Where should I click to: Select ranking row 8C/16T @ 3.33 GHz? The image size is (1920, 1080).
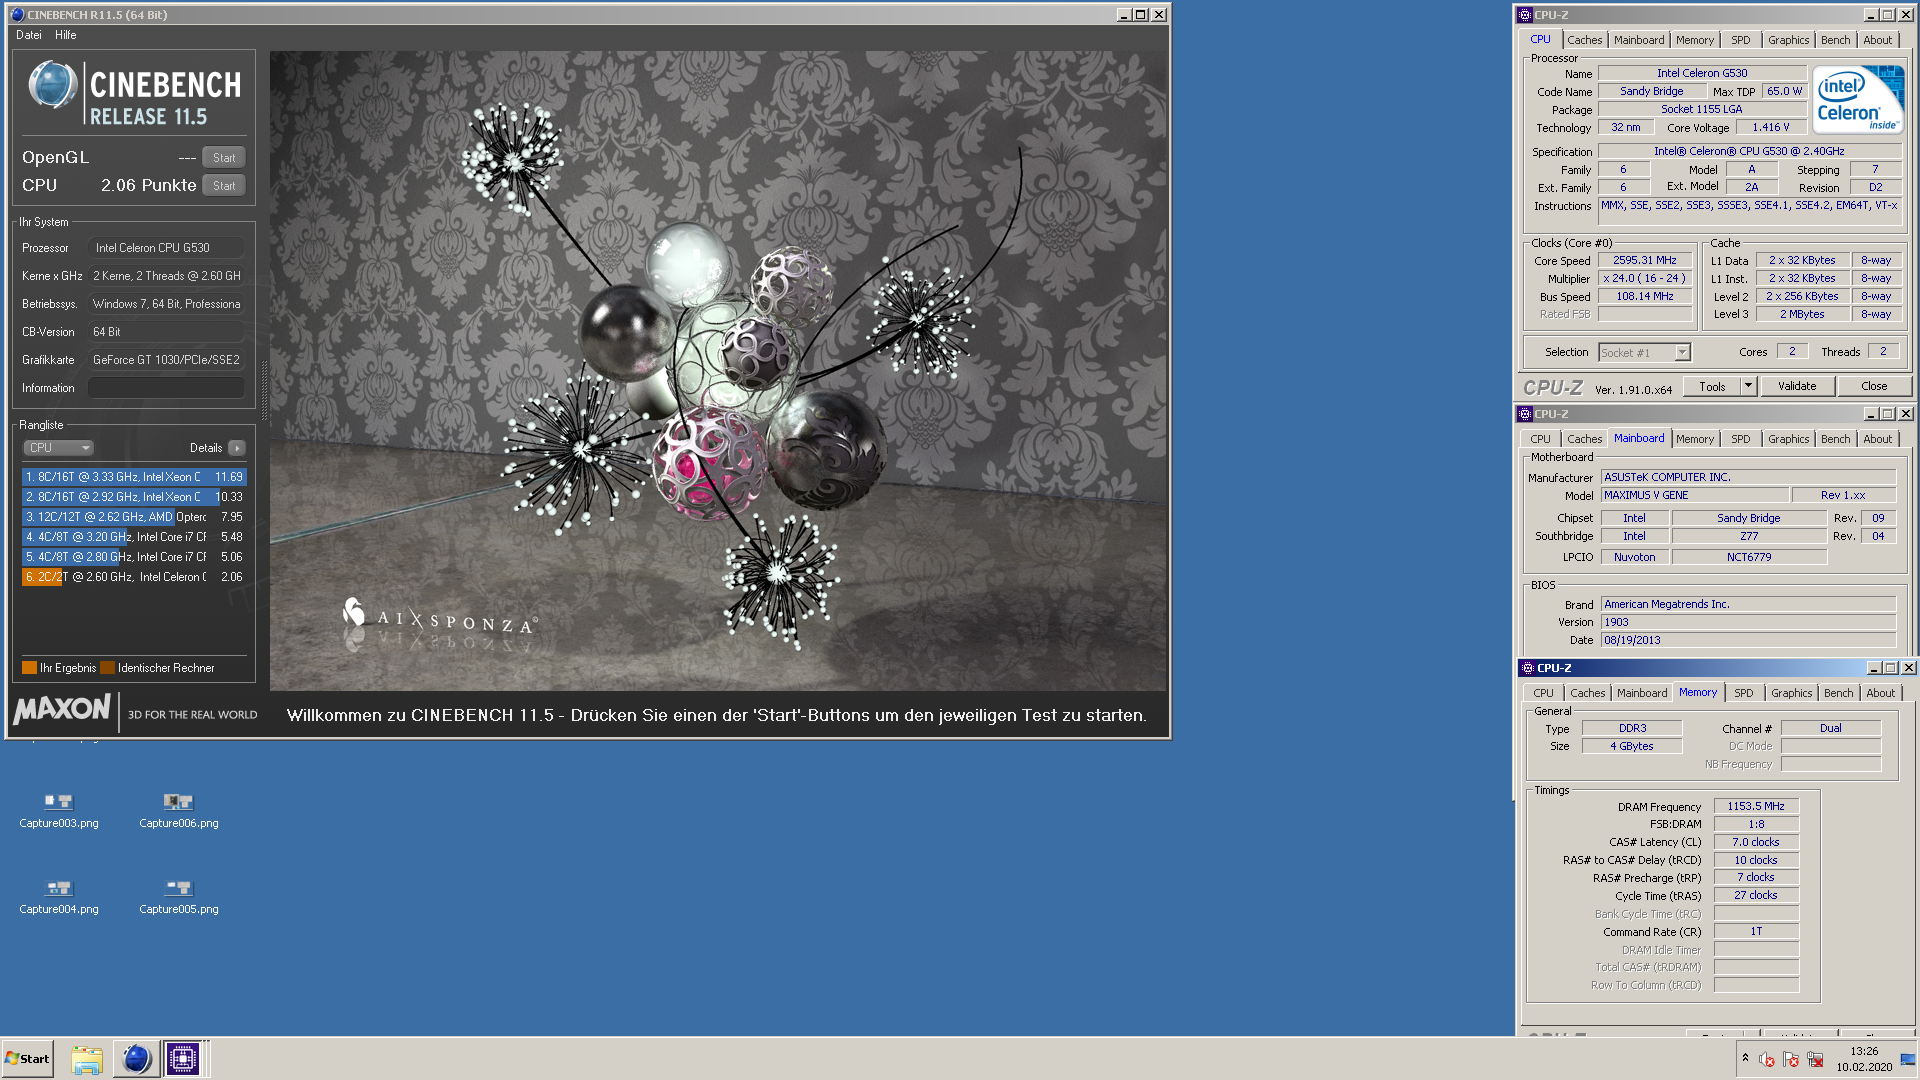point(134,477)
